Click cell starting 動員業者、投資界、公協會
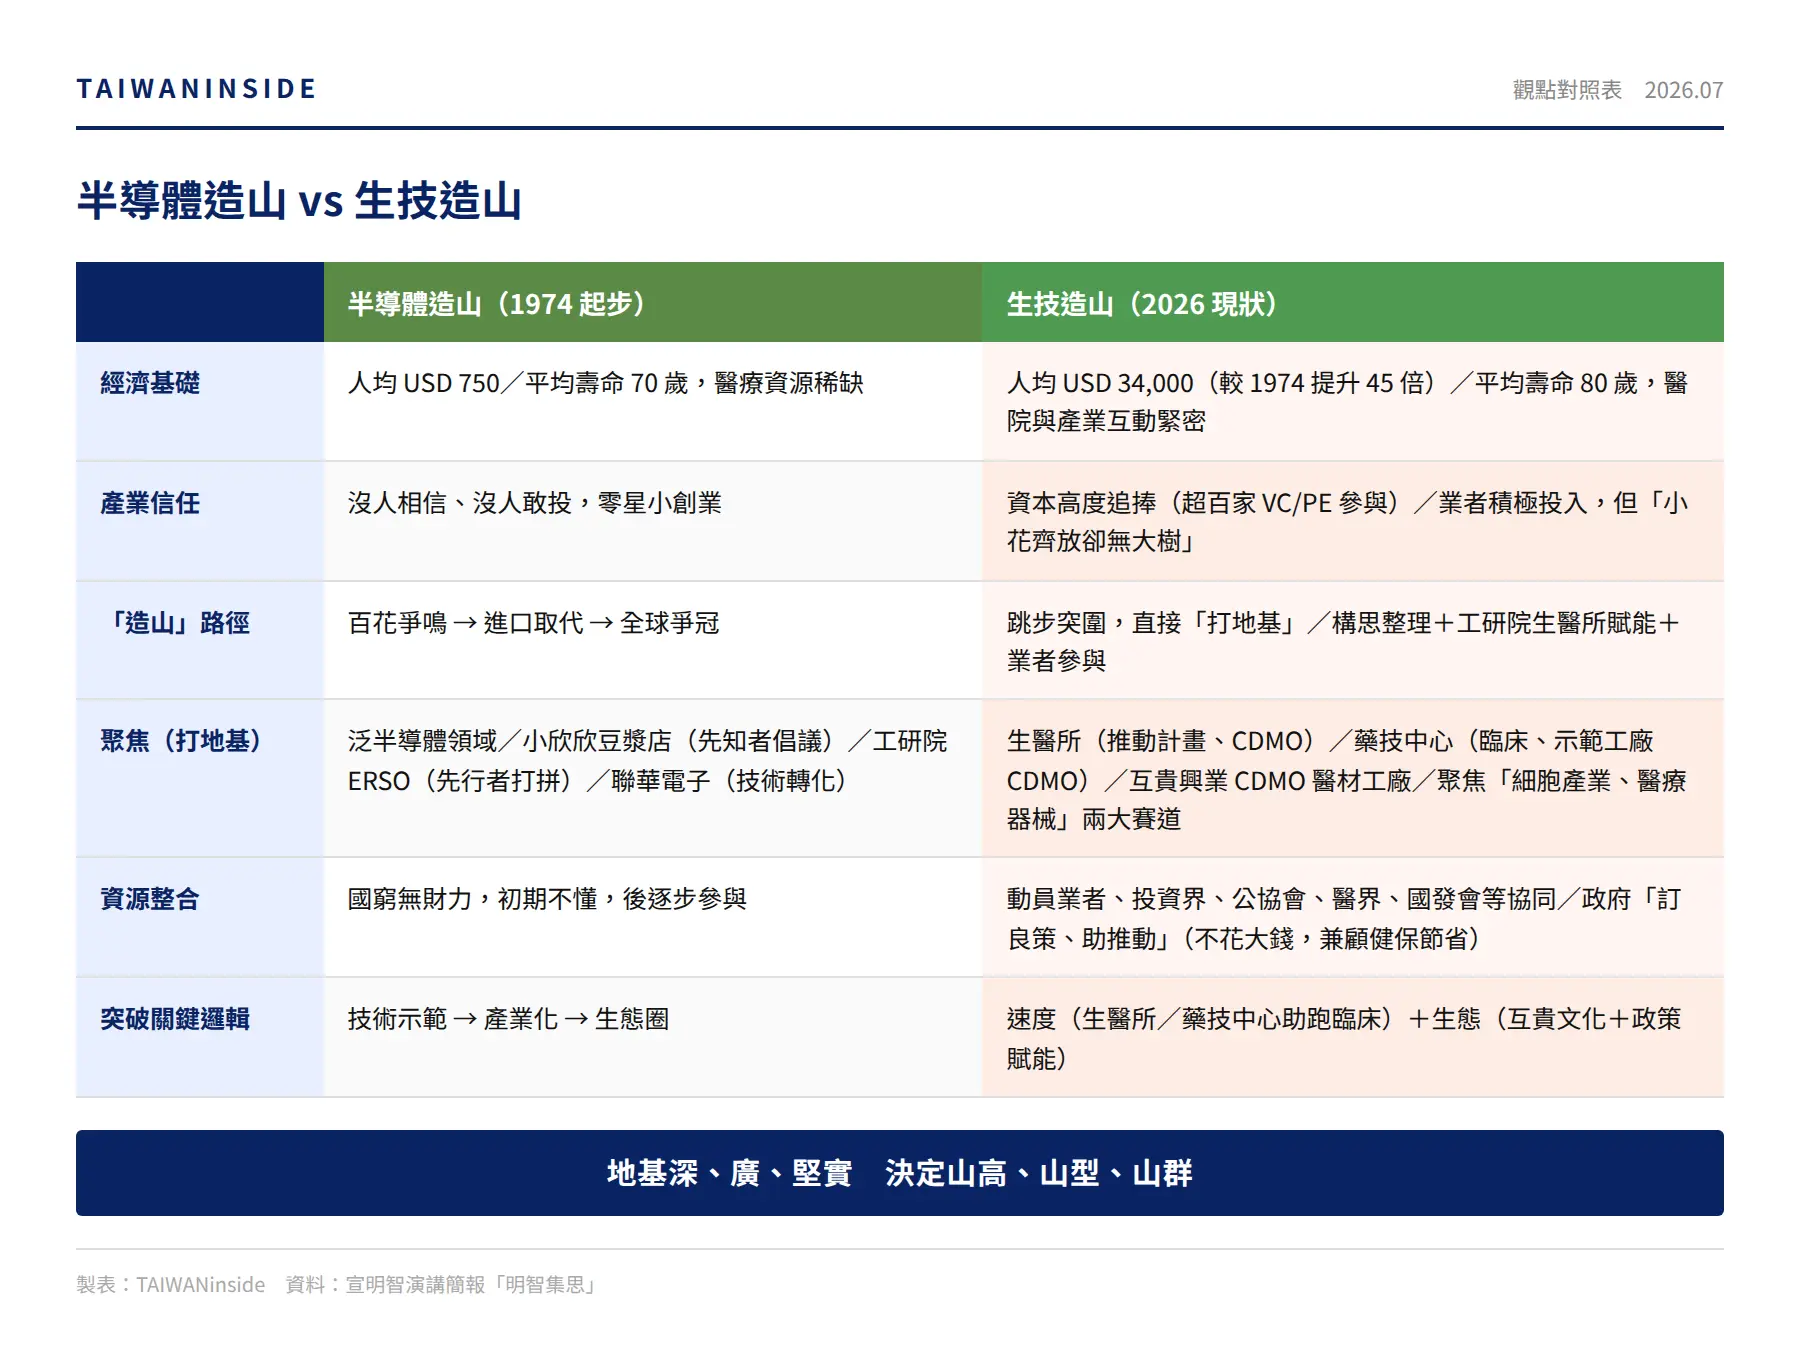 1353,918
